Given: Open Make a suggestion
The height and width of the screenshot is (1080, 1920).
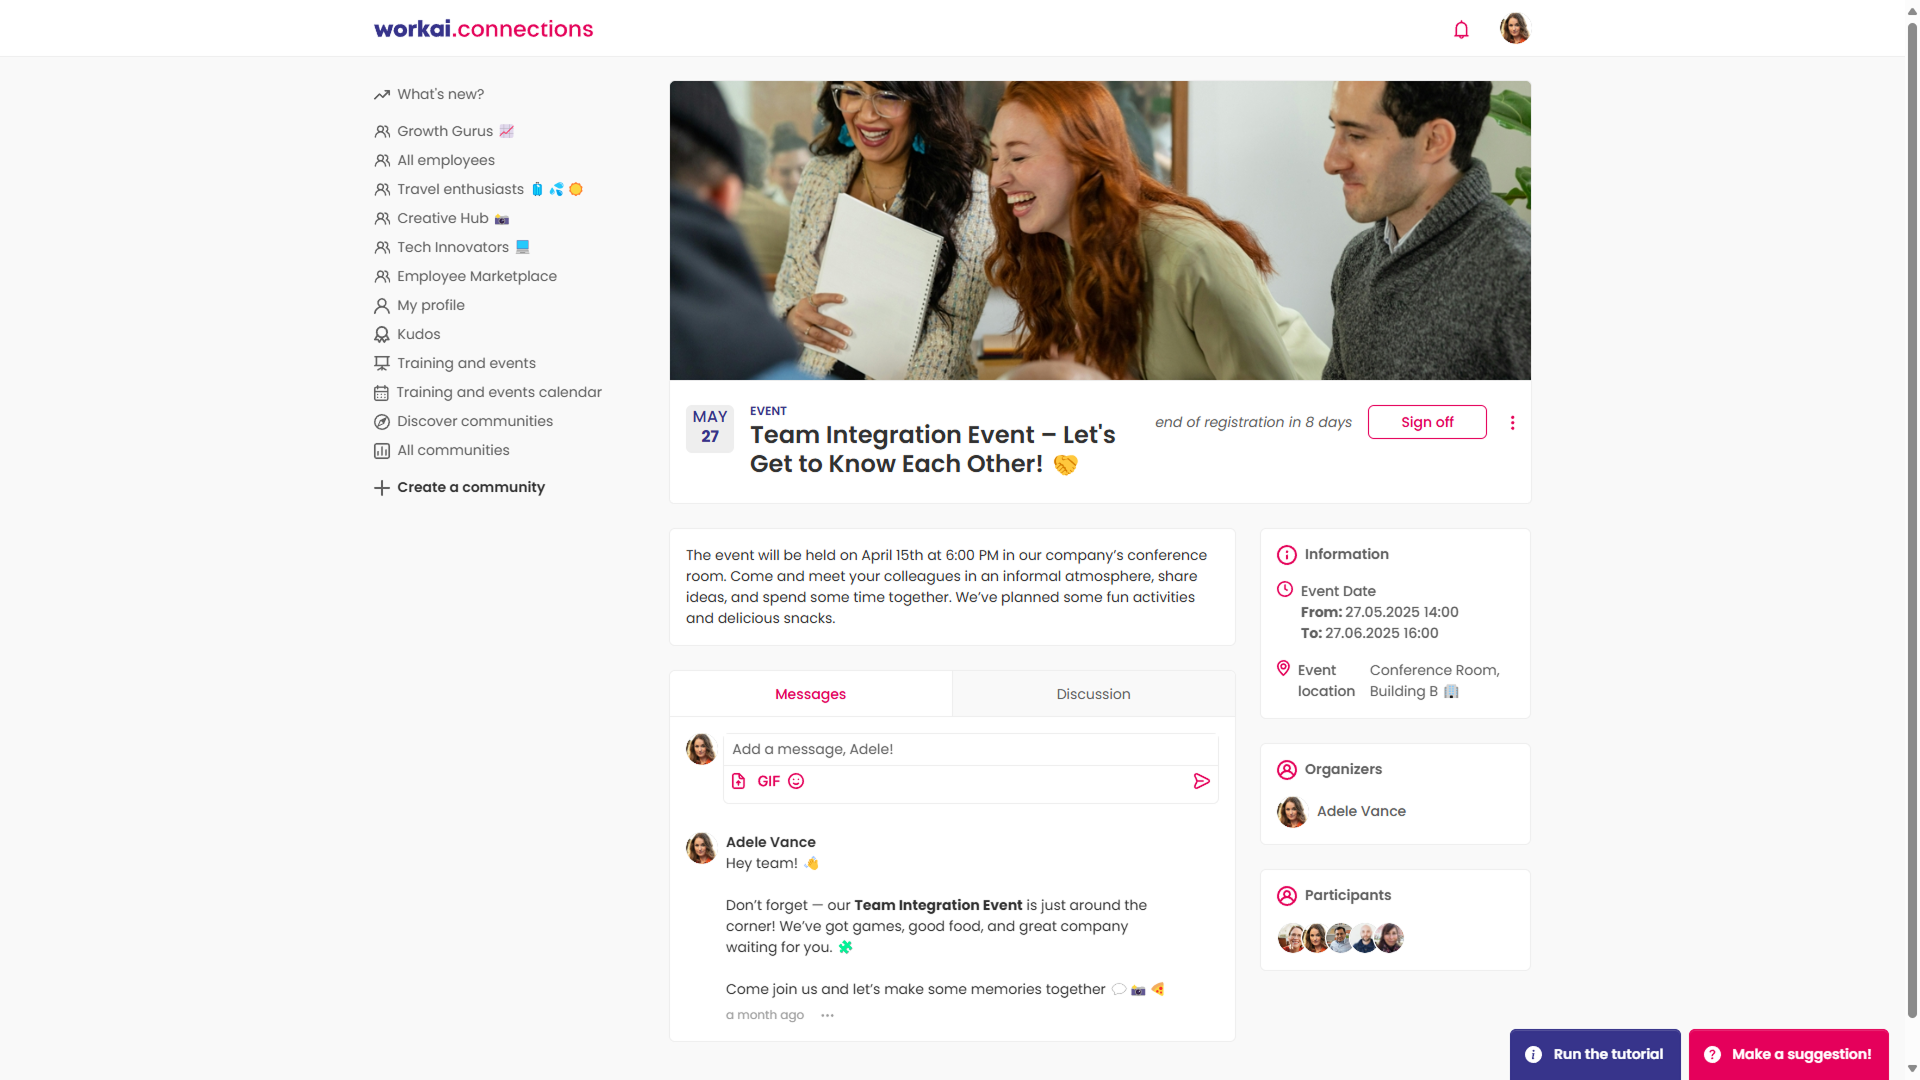Looking at the screenshot, I should tap(1788, 1054).
